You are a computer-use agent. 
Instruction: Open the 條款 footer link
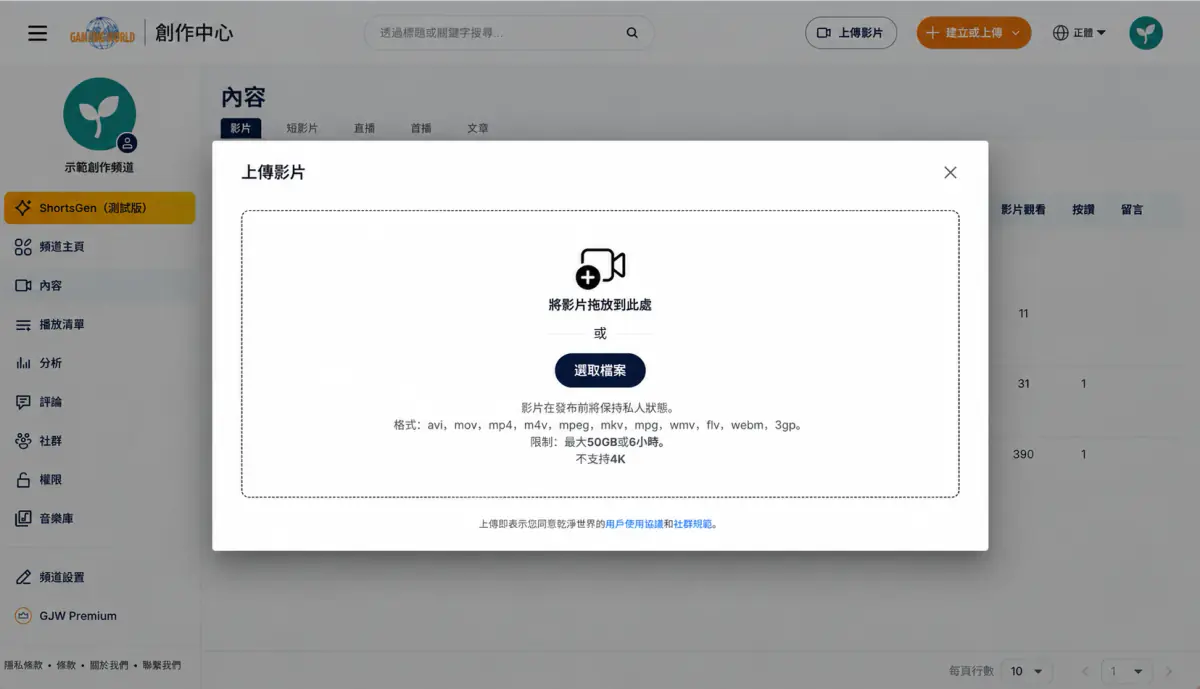(x=65, y=665)
